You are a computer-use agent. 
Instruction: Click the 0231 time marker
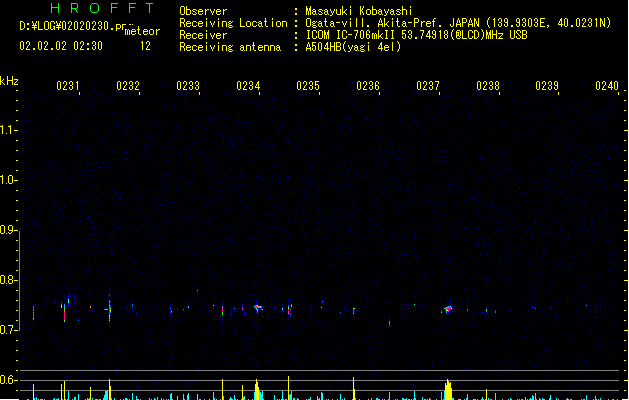[x=68, y=86]
